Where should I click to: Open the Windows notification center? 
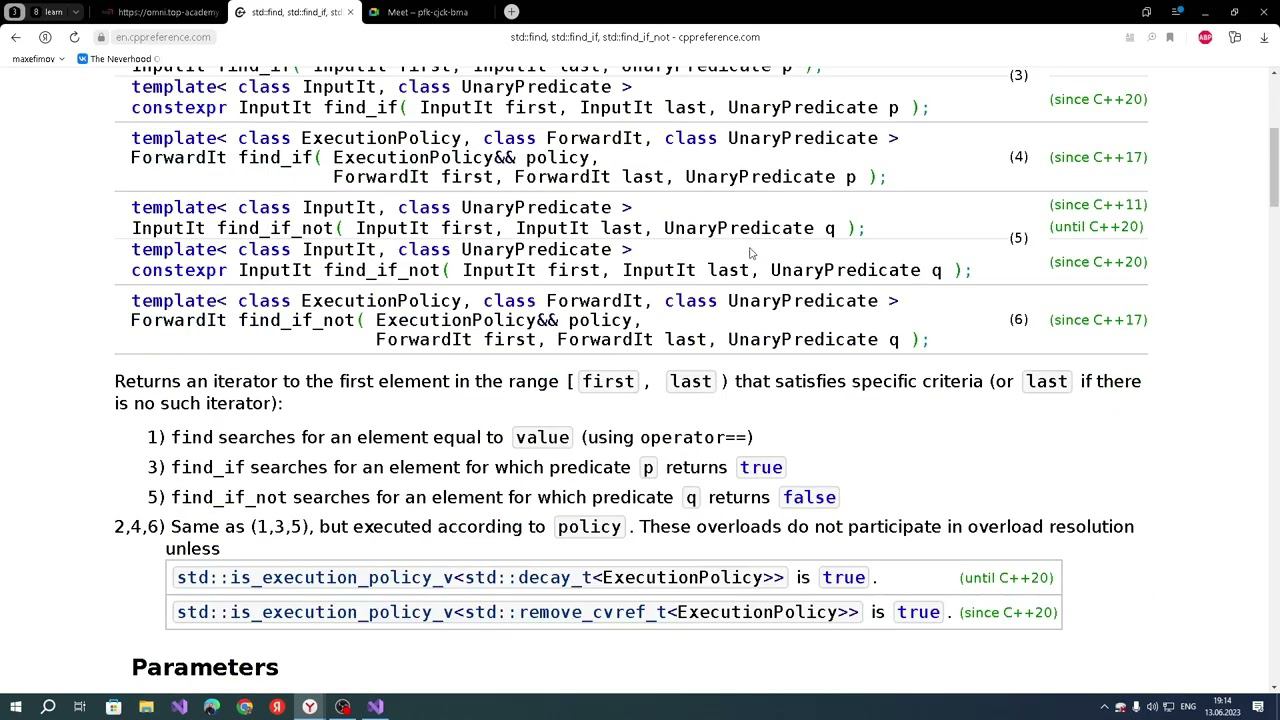pos(1258,707)
